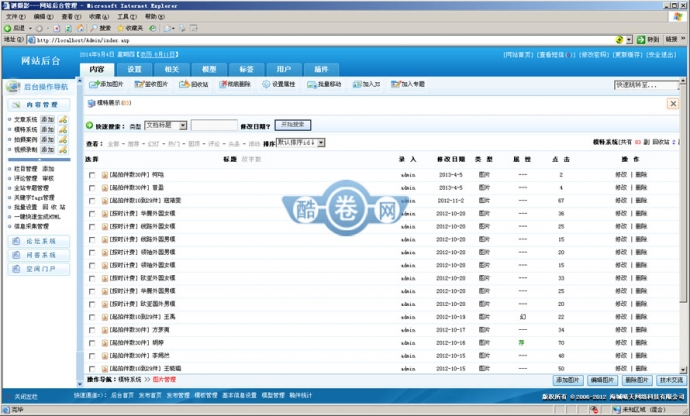Viewport: 690px width, 416px height.
Task: Tick the checkbox for the 方萝夷 row
Action: (x=92, y=330)
